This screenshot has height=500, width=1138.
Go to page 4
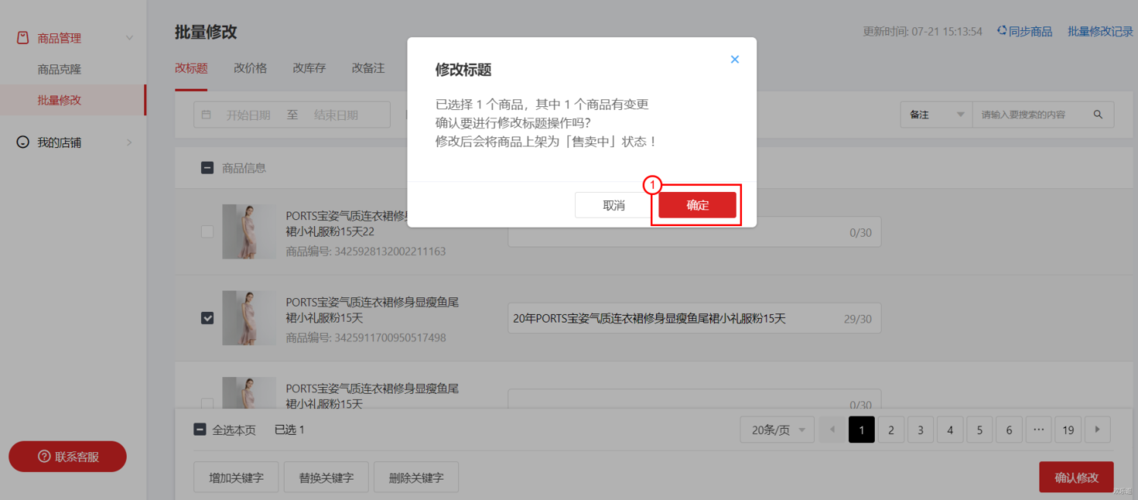950,430
